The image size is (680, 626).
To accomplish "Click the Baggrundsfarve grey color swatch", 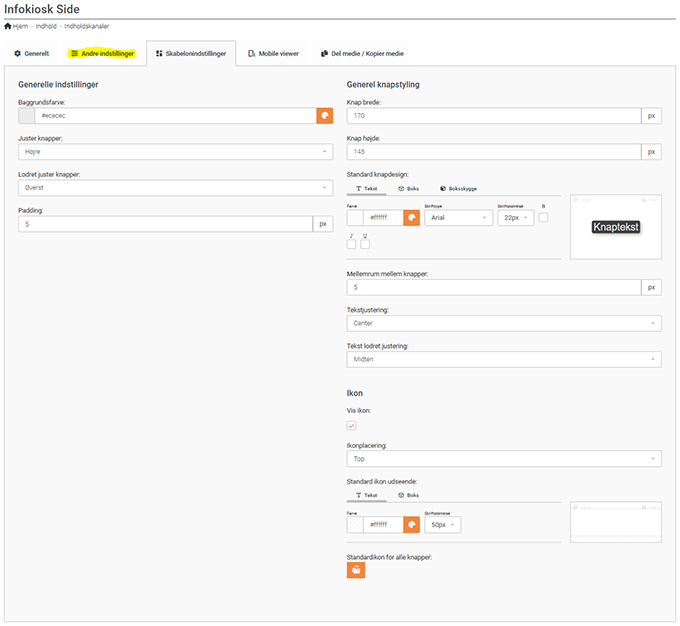I will tap(27, 116).
